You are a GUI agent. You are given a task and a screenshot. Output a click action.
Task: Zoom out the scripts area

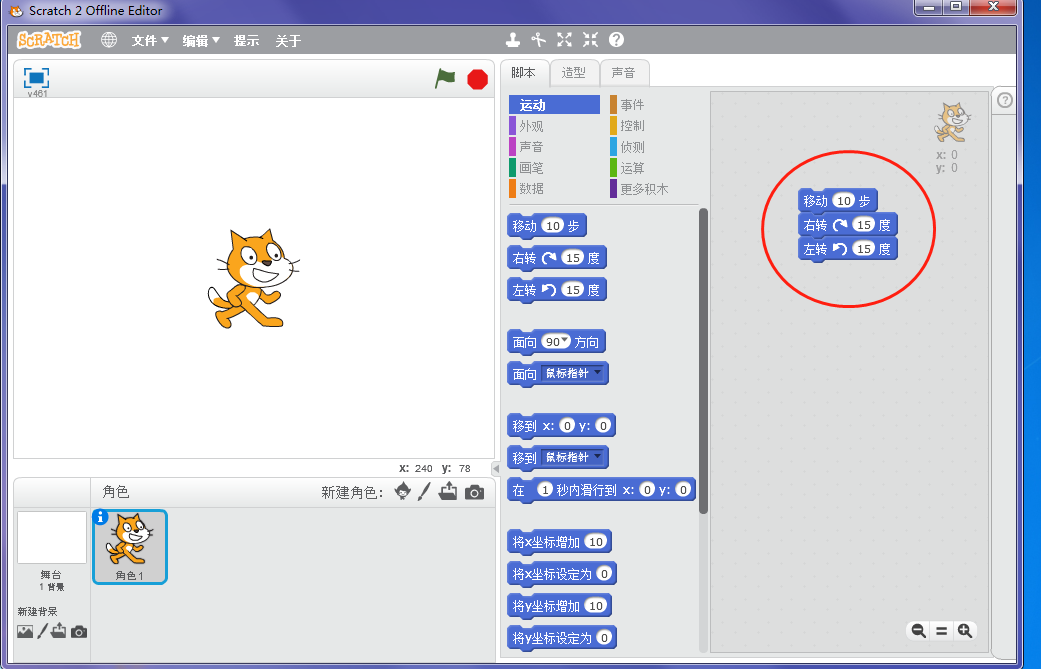[x=919, y=631]
